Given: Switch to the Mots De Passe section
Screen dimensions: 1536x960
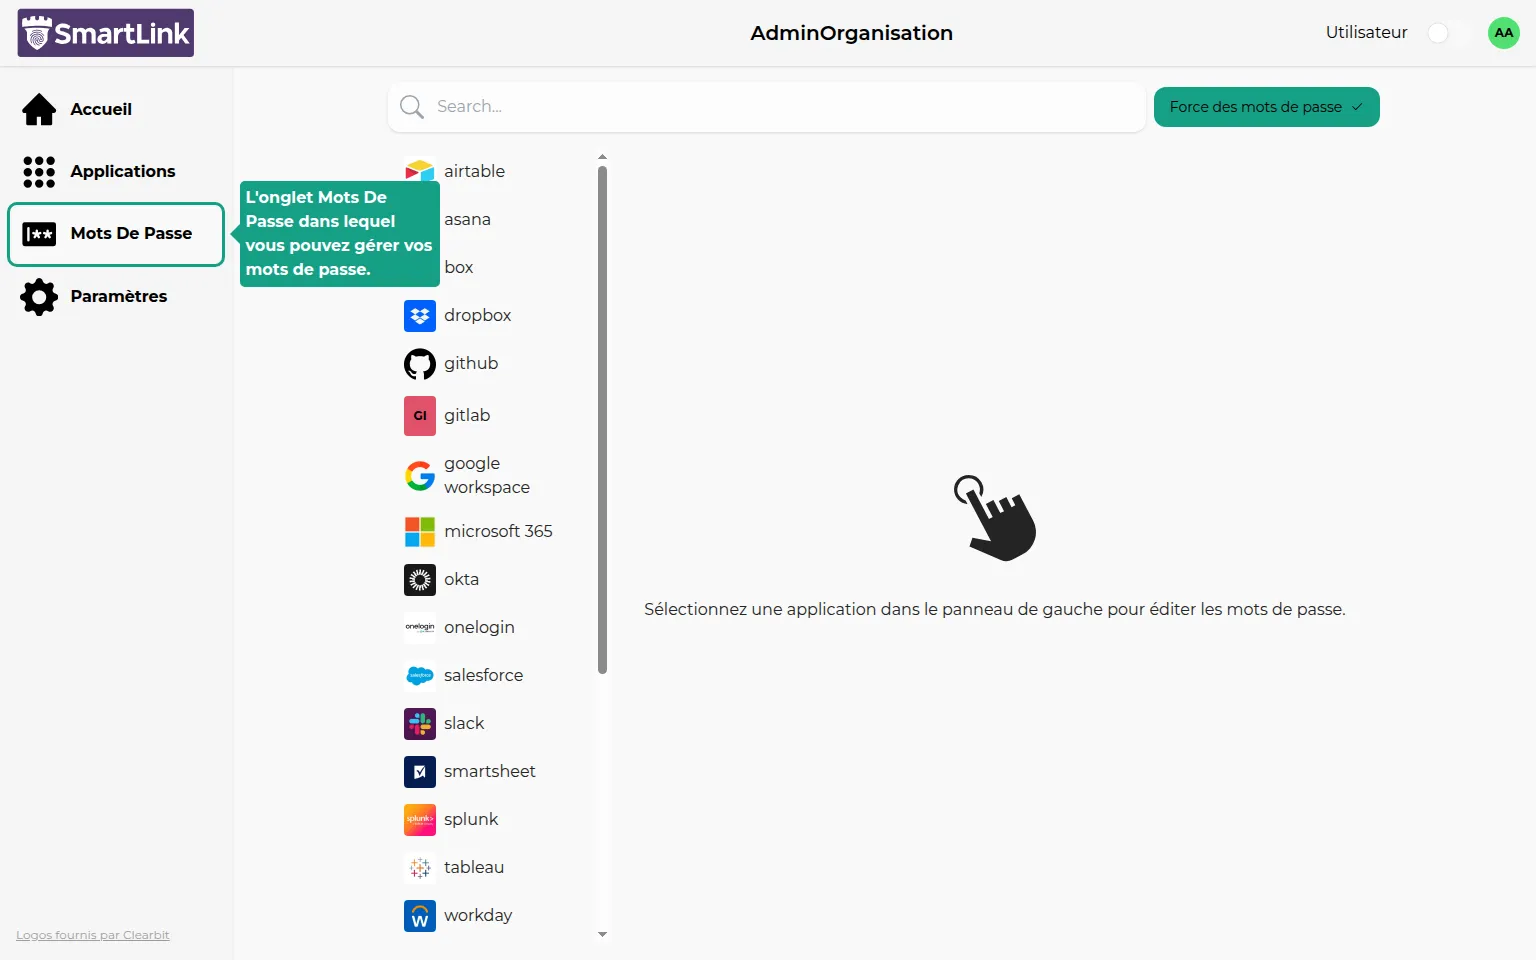Looking at the screenshot, I should click(116, 234).
